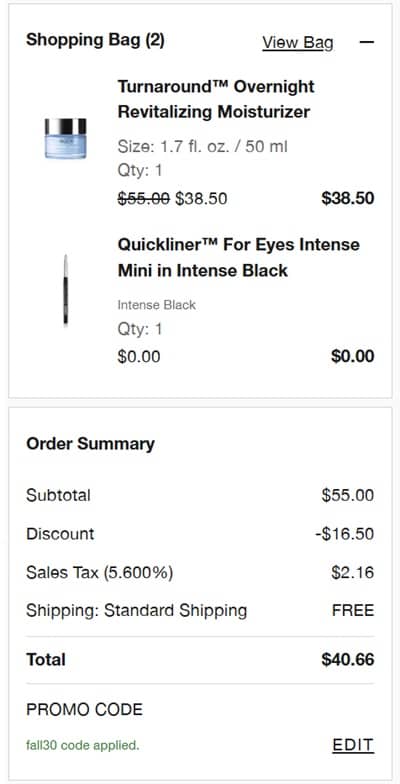Open the View Bag link
Image resolution: width=400 pixels, height=784 pixels.
[298, 43]
